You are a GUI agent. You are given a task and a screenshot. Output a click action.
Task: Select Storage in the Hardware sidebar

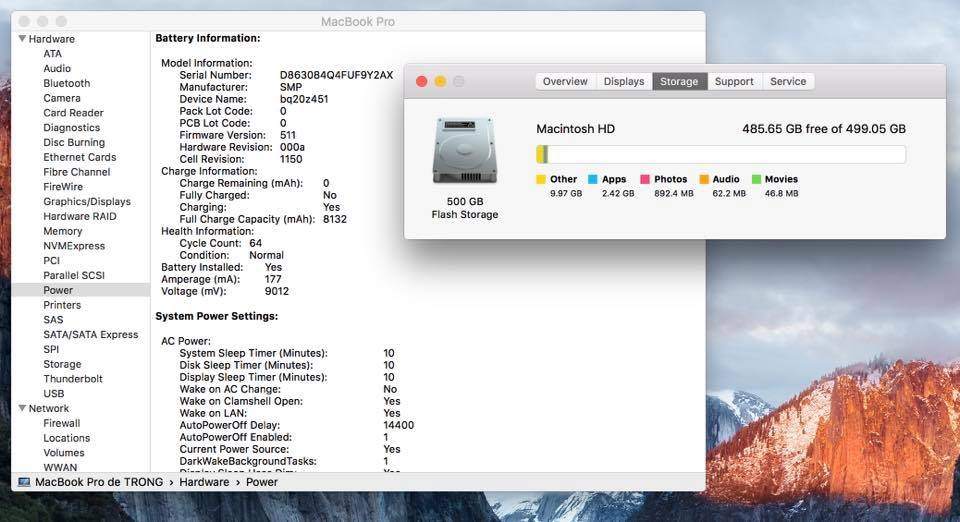(x=62, y=364)
